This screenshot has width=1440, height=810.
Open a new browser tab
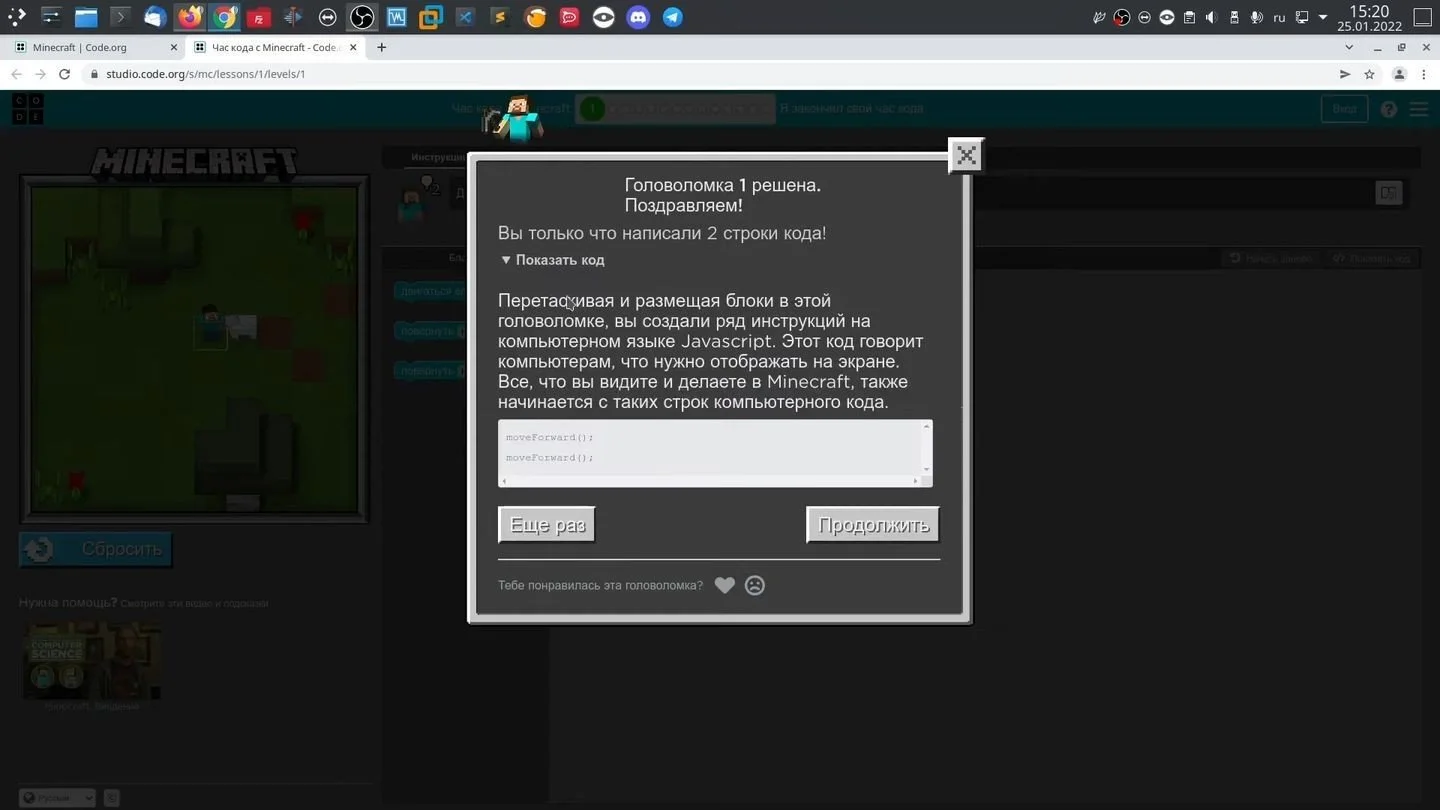coord(381,47)
